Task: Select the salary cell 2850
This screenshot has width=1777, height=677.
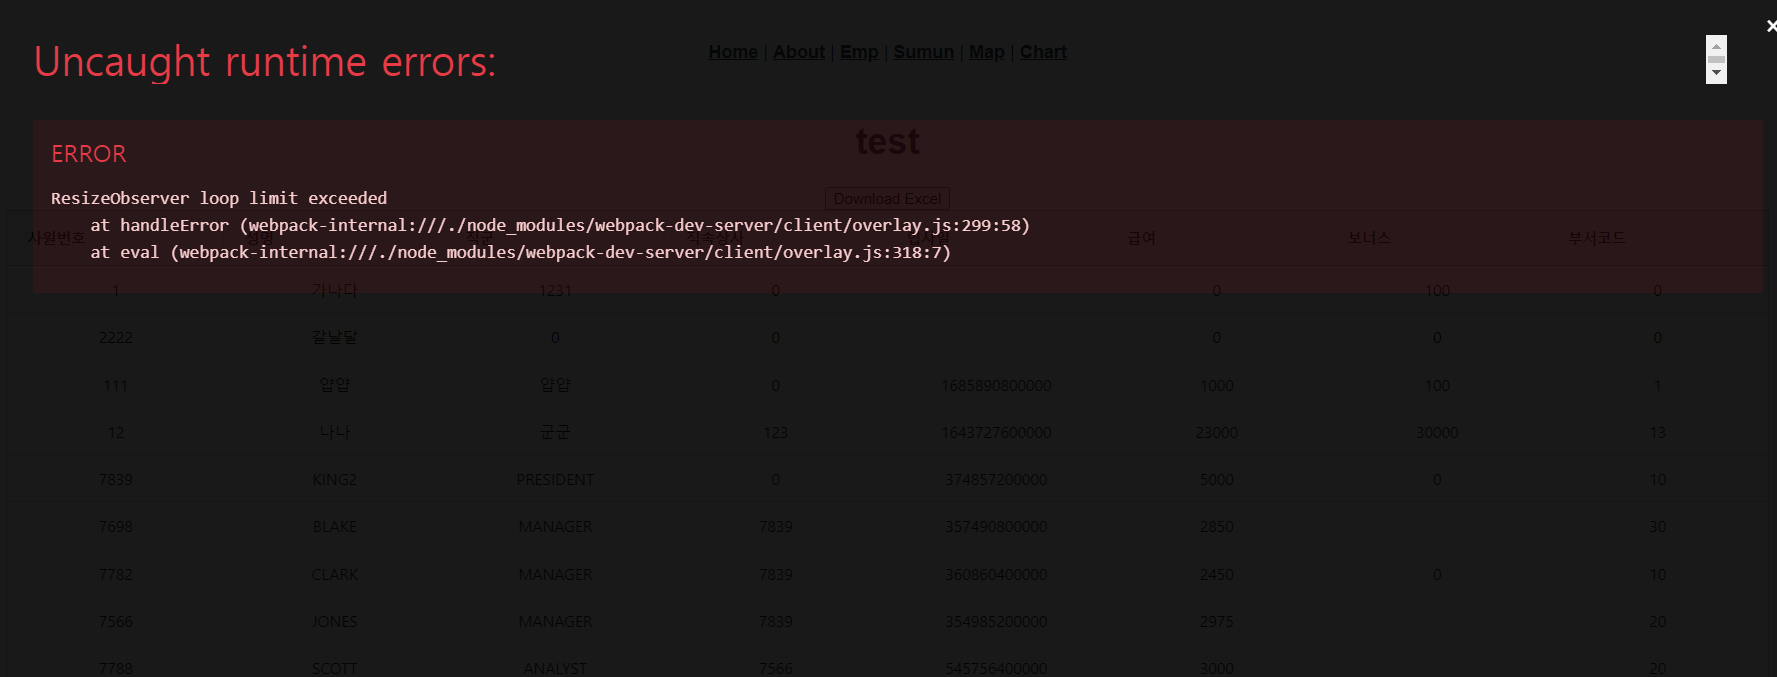Action: [1217, 527]
